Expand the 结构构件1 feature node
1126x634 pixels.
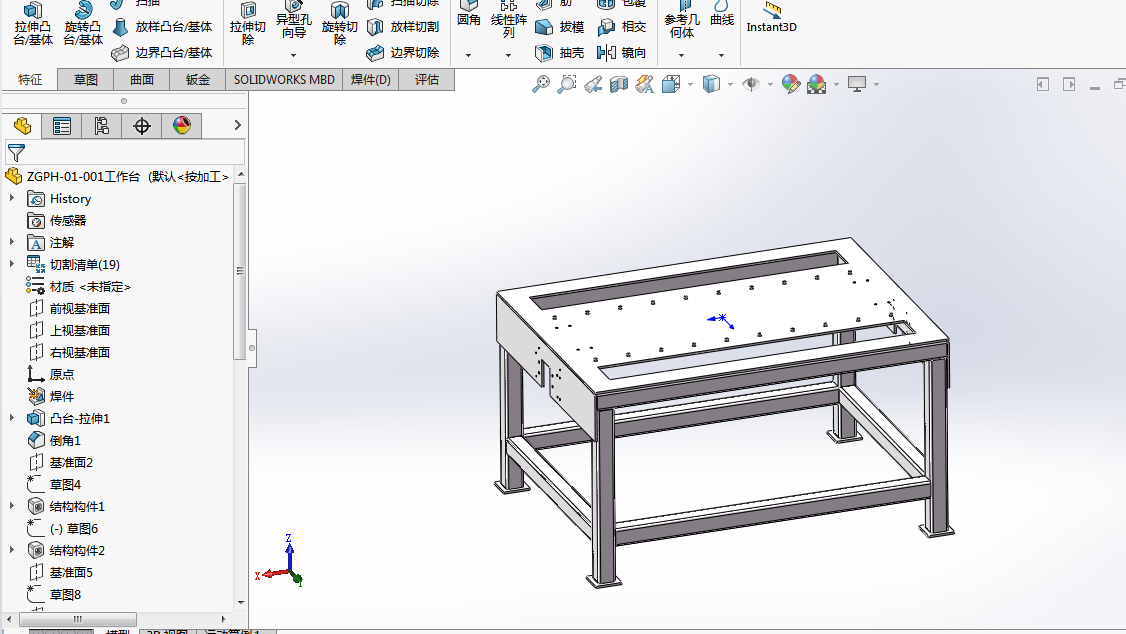(11, 505)
